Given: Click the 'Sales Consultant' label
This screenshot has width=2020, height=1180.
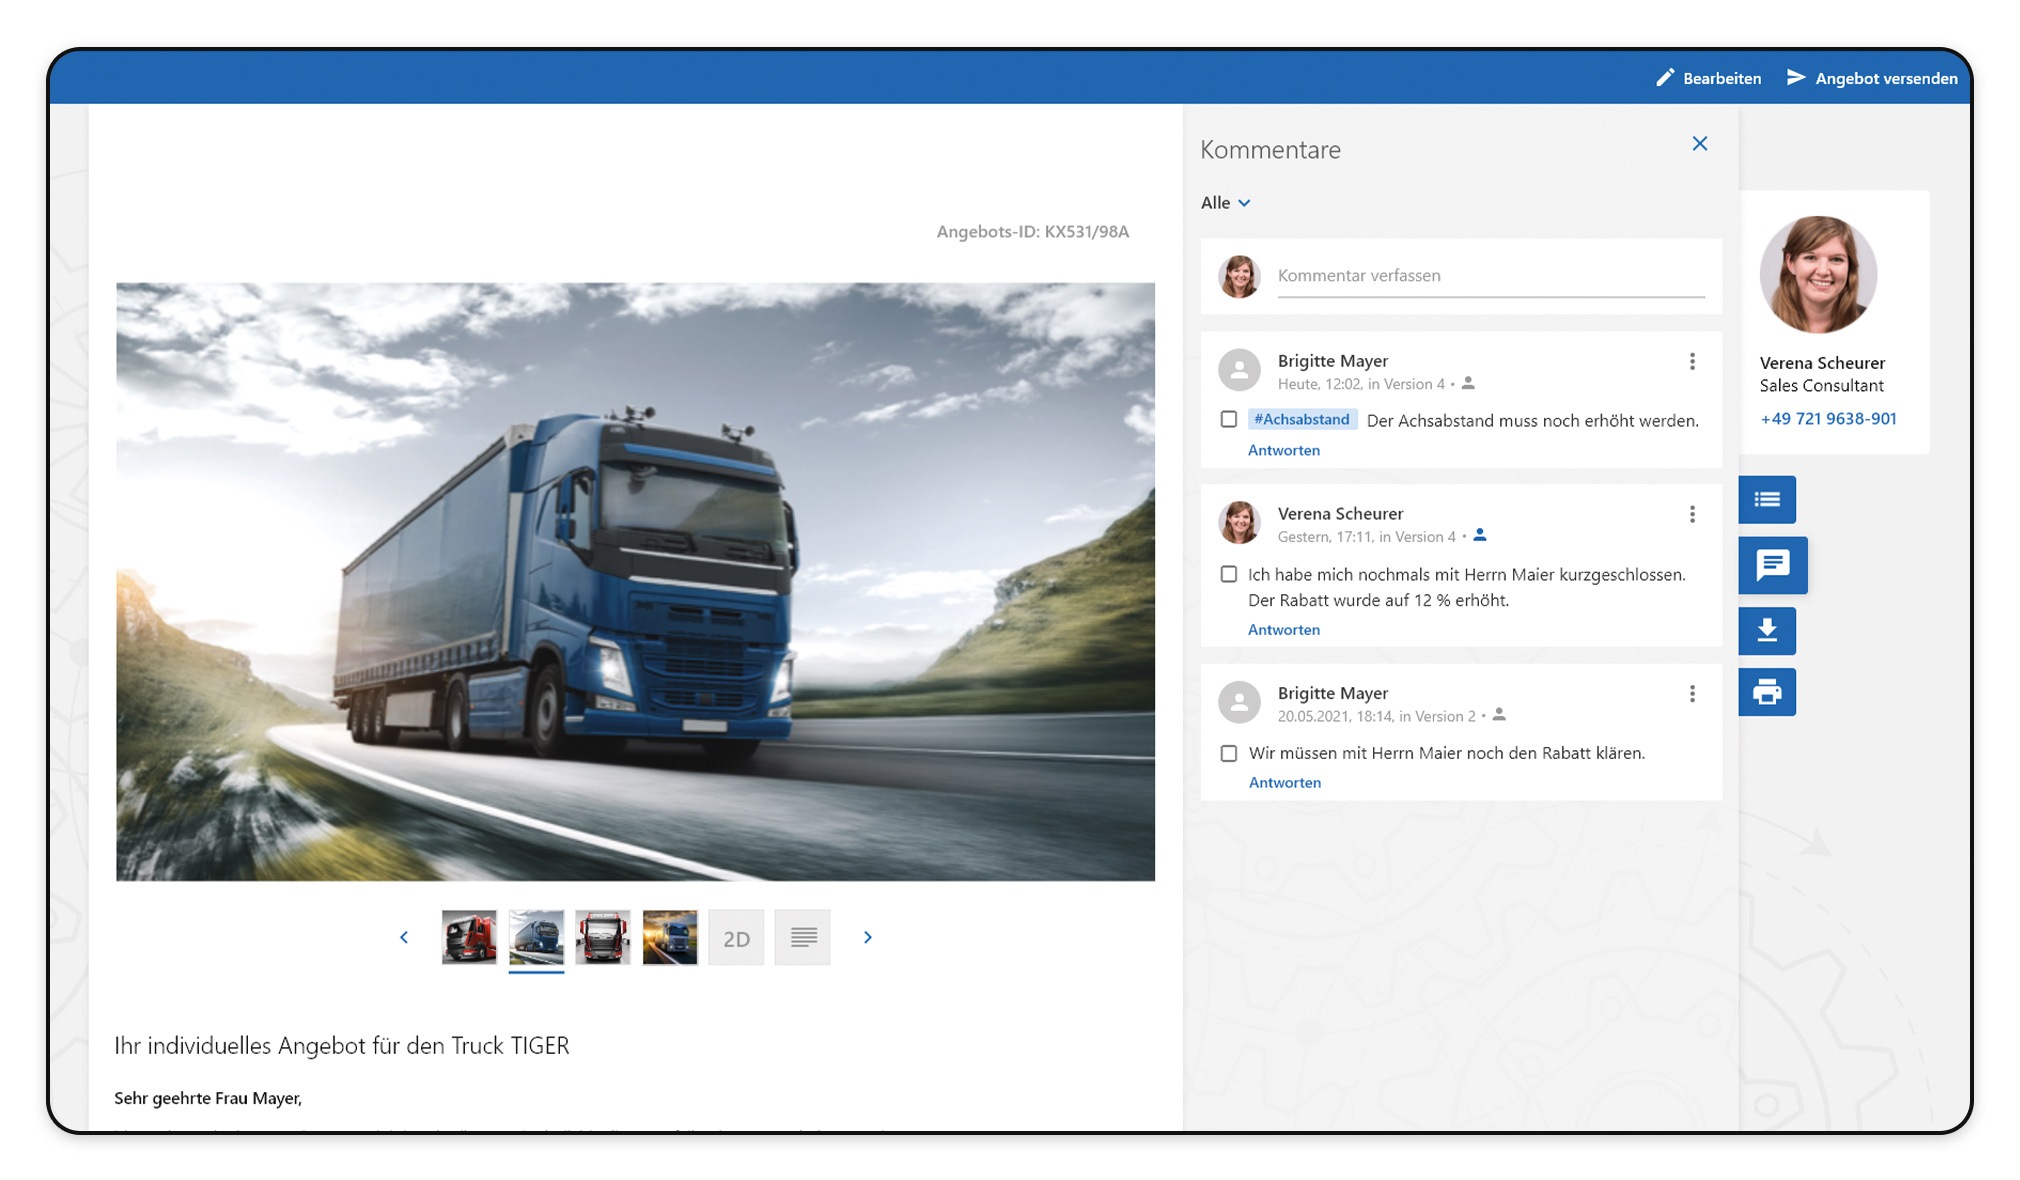Looking at the screenshot, I should click(x=1821, y=385).
